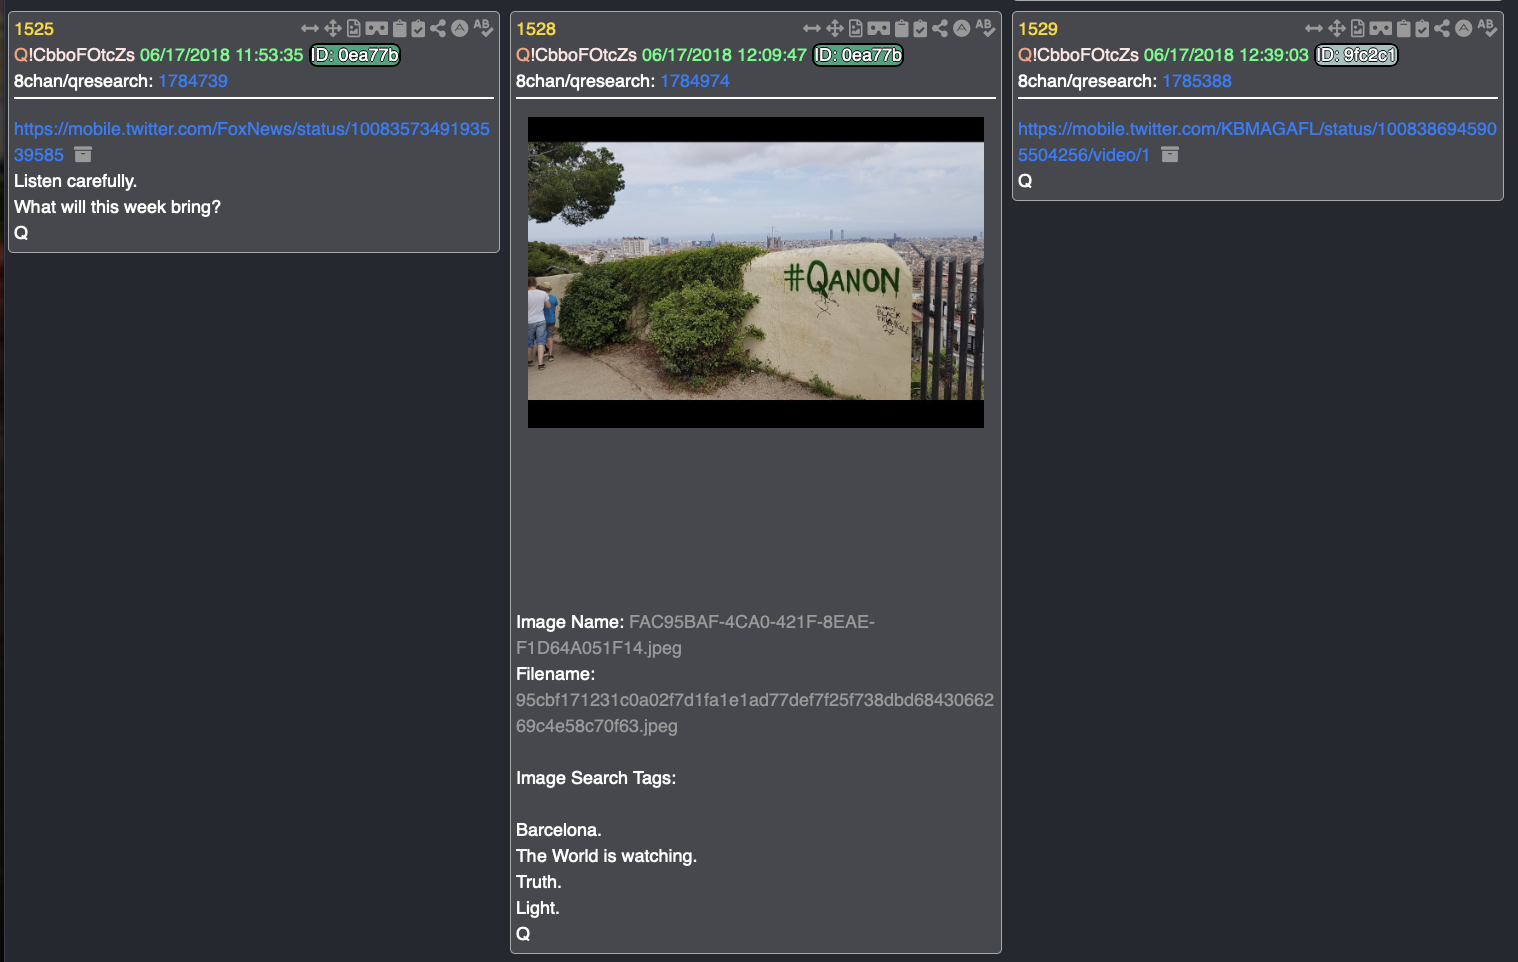The height and width of the screenshot is (962, 1518).
Task: Click horizontal resize arrows icon on post 1528
Action: pyautogui.click(x=812, y=29)
